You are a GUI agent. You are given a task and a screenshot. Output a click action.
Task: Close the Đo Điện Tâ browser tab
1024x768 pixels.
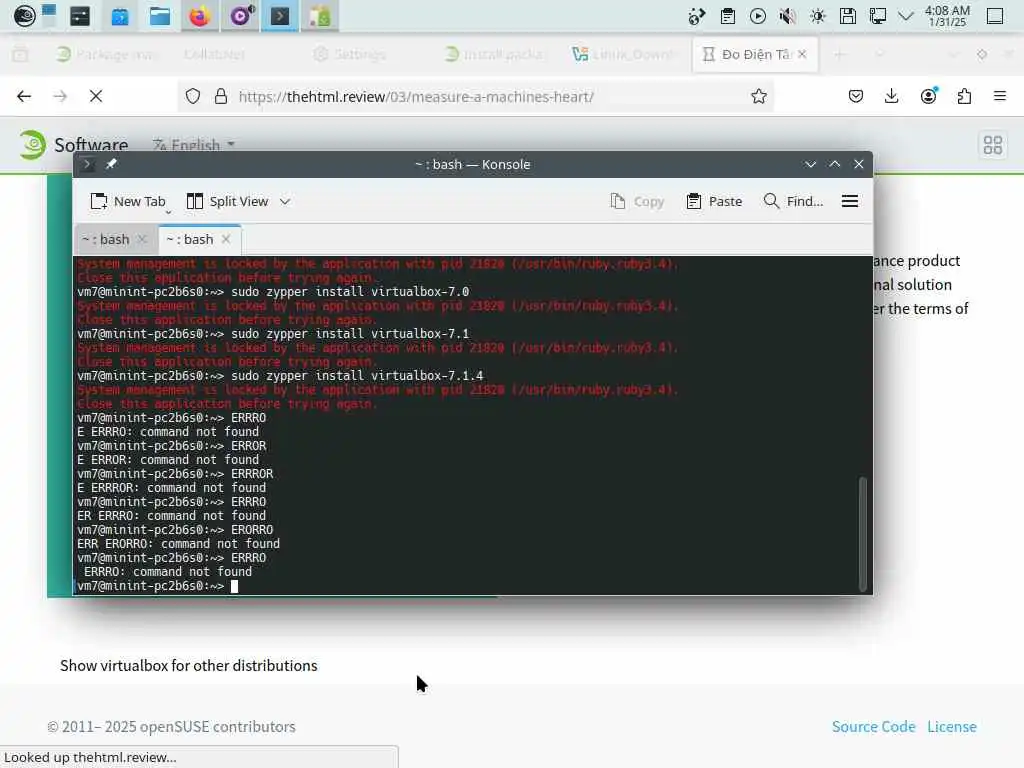tap(803, 54)
